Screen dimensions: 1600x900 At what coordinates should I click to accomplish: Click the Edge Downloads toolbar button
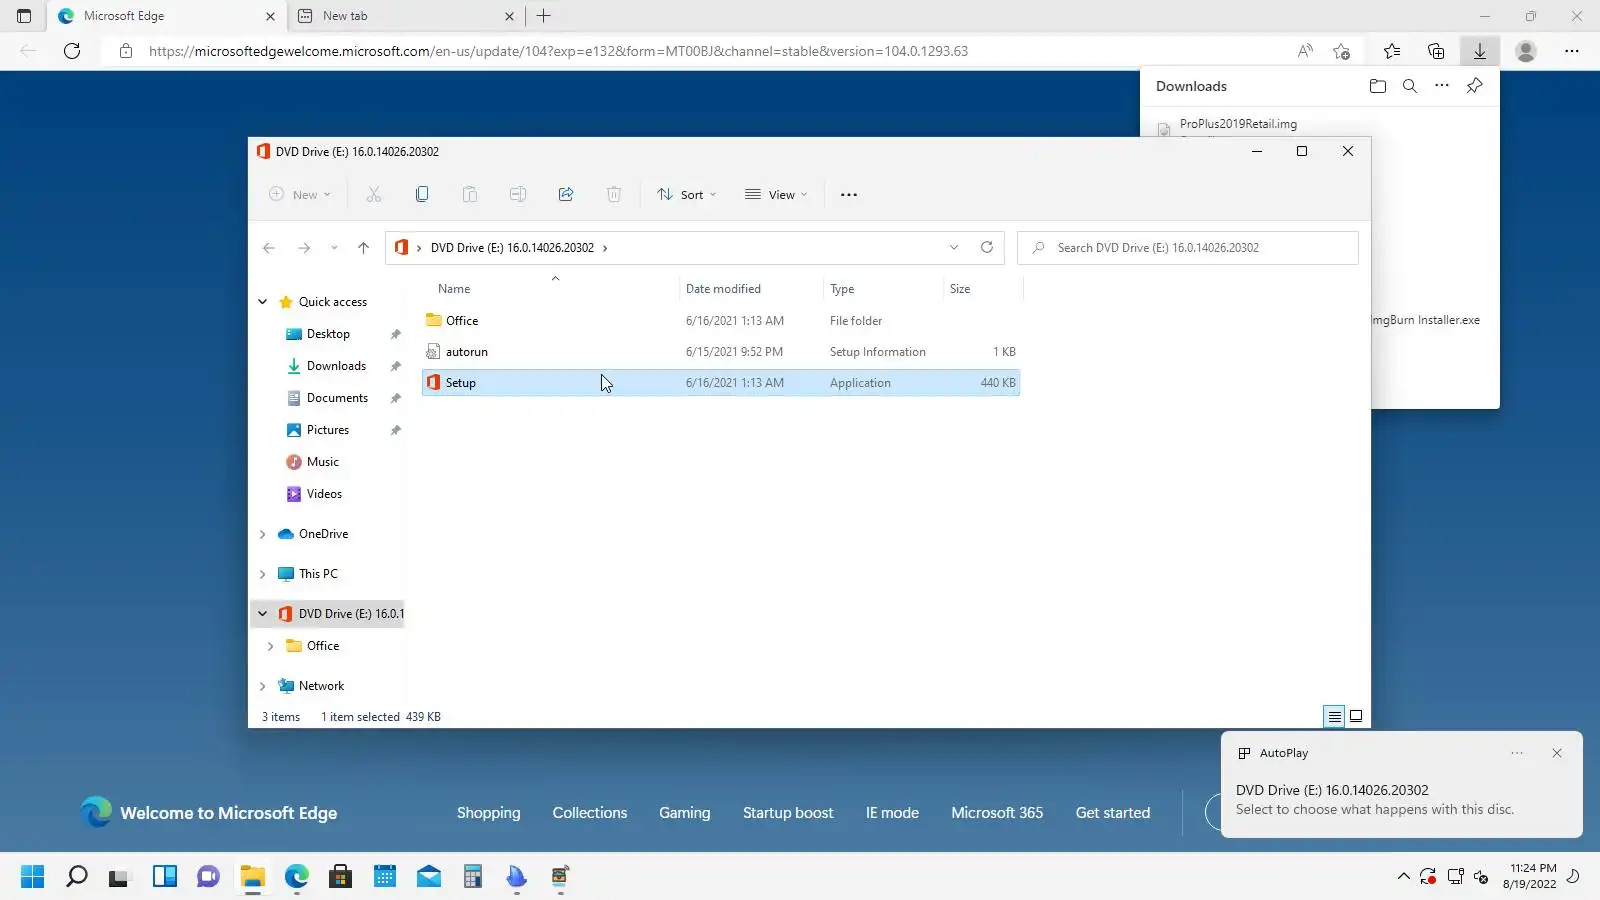pyautogui.click(x=1480, y=51)
